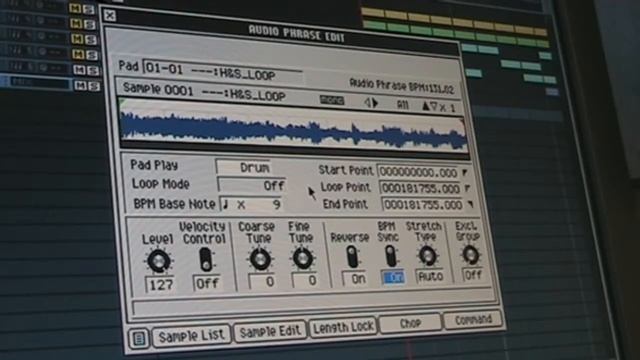640x360 pixels.
Task: Toggle the Reverse switch
Action: (352, 257)
